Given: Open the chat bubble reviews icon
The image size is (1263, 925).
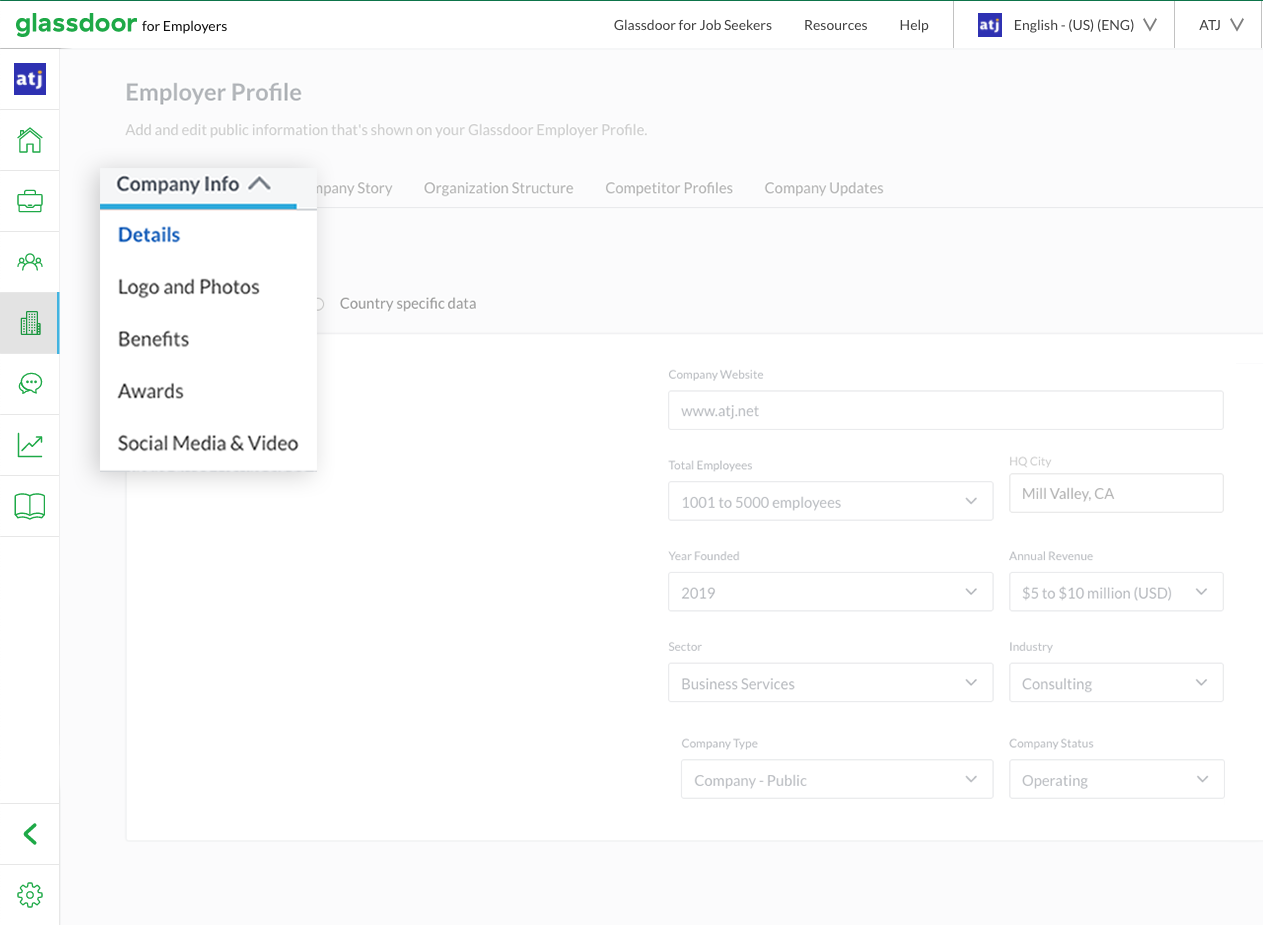Looking at the screenshot, I should [x=30, y=384].
